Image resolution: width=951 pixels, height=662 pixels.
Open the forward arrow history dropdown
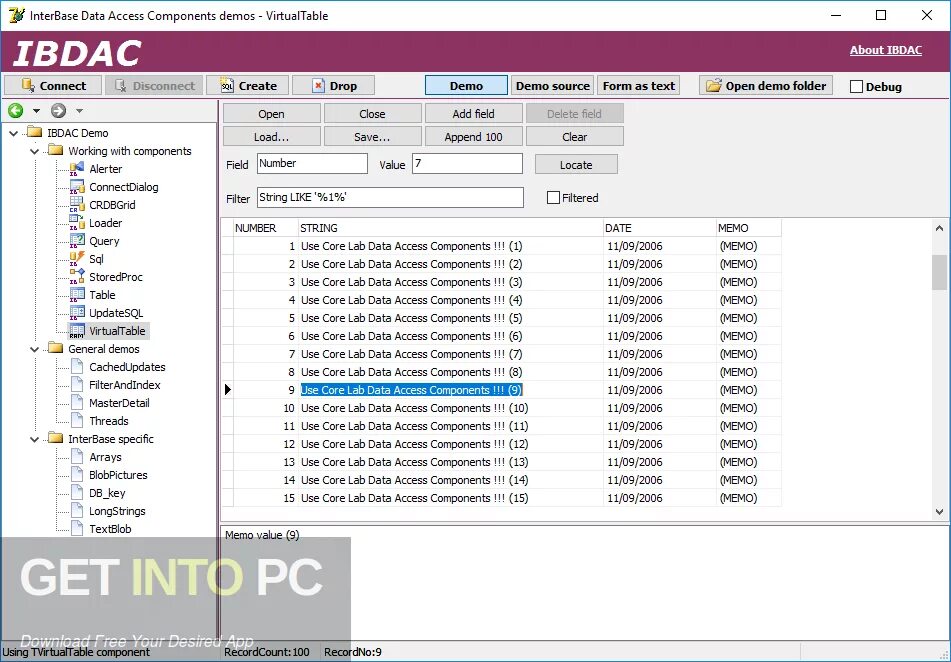79,111
